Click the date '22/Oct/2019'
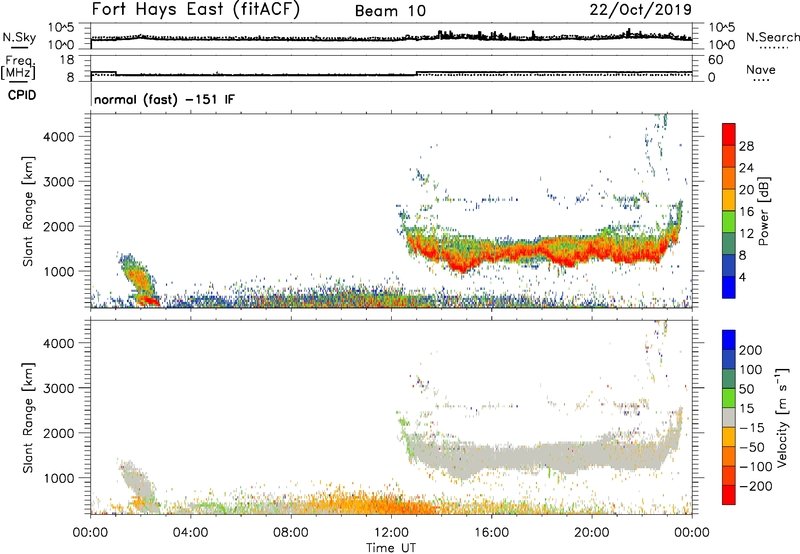Screen dimensions: 800x554 (x=641, y=10)
